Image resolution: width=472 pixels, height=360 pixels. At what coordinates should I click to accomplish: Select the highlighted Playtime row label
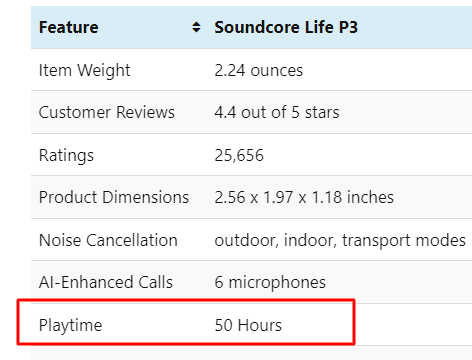[70, 325]
